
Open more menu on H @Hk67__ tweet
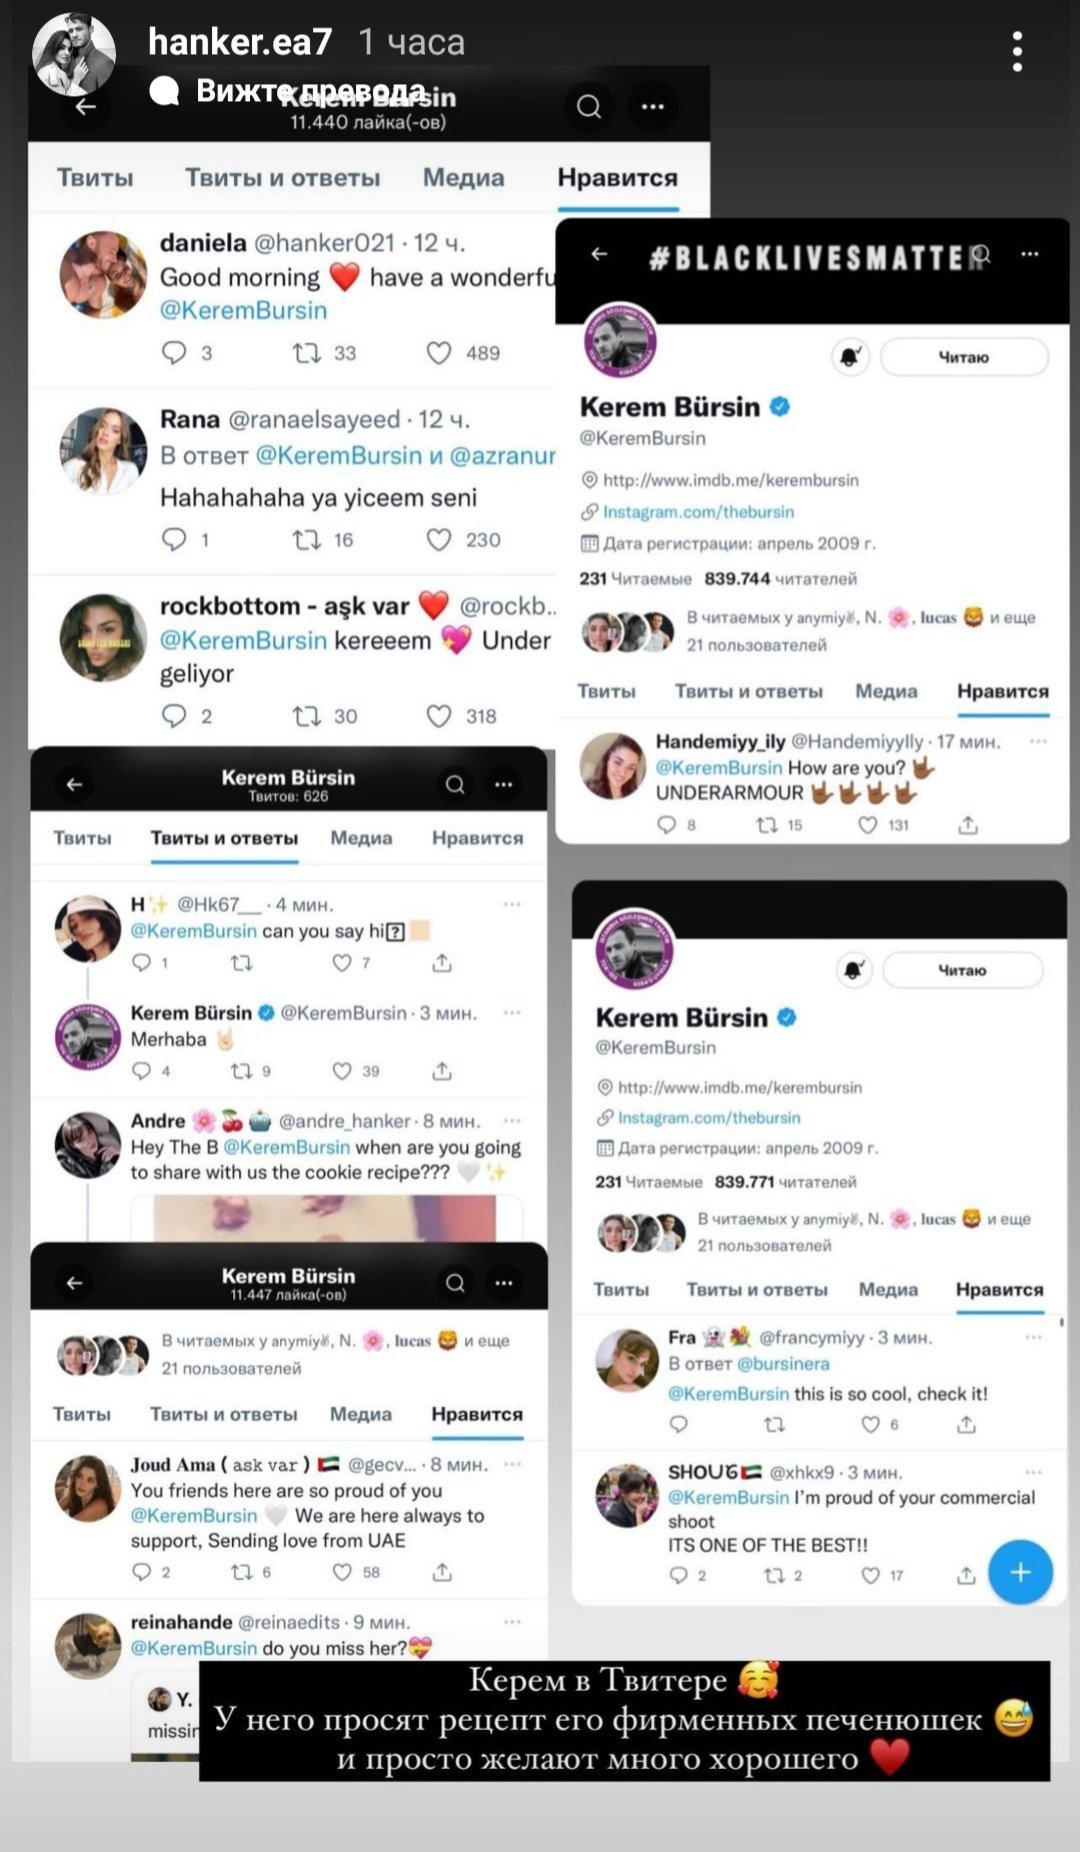(512, 904)
